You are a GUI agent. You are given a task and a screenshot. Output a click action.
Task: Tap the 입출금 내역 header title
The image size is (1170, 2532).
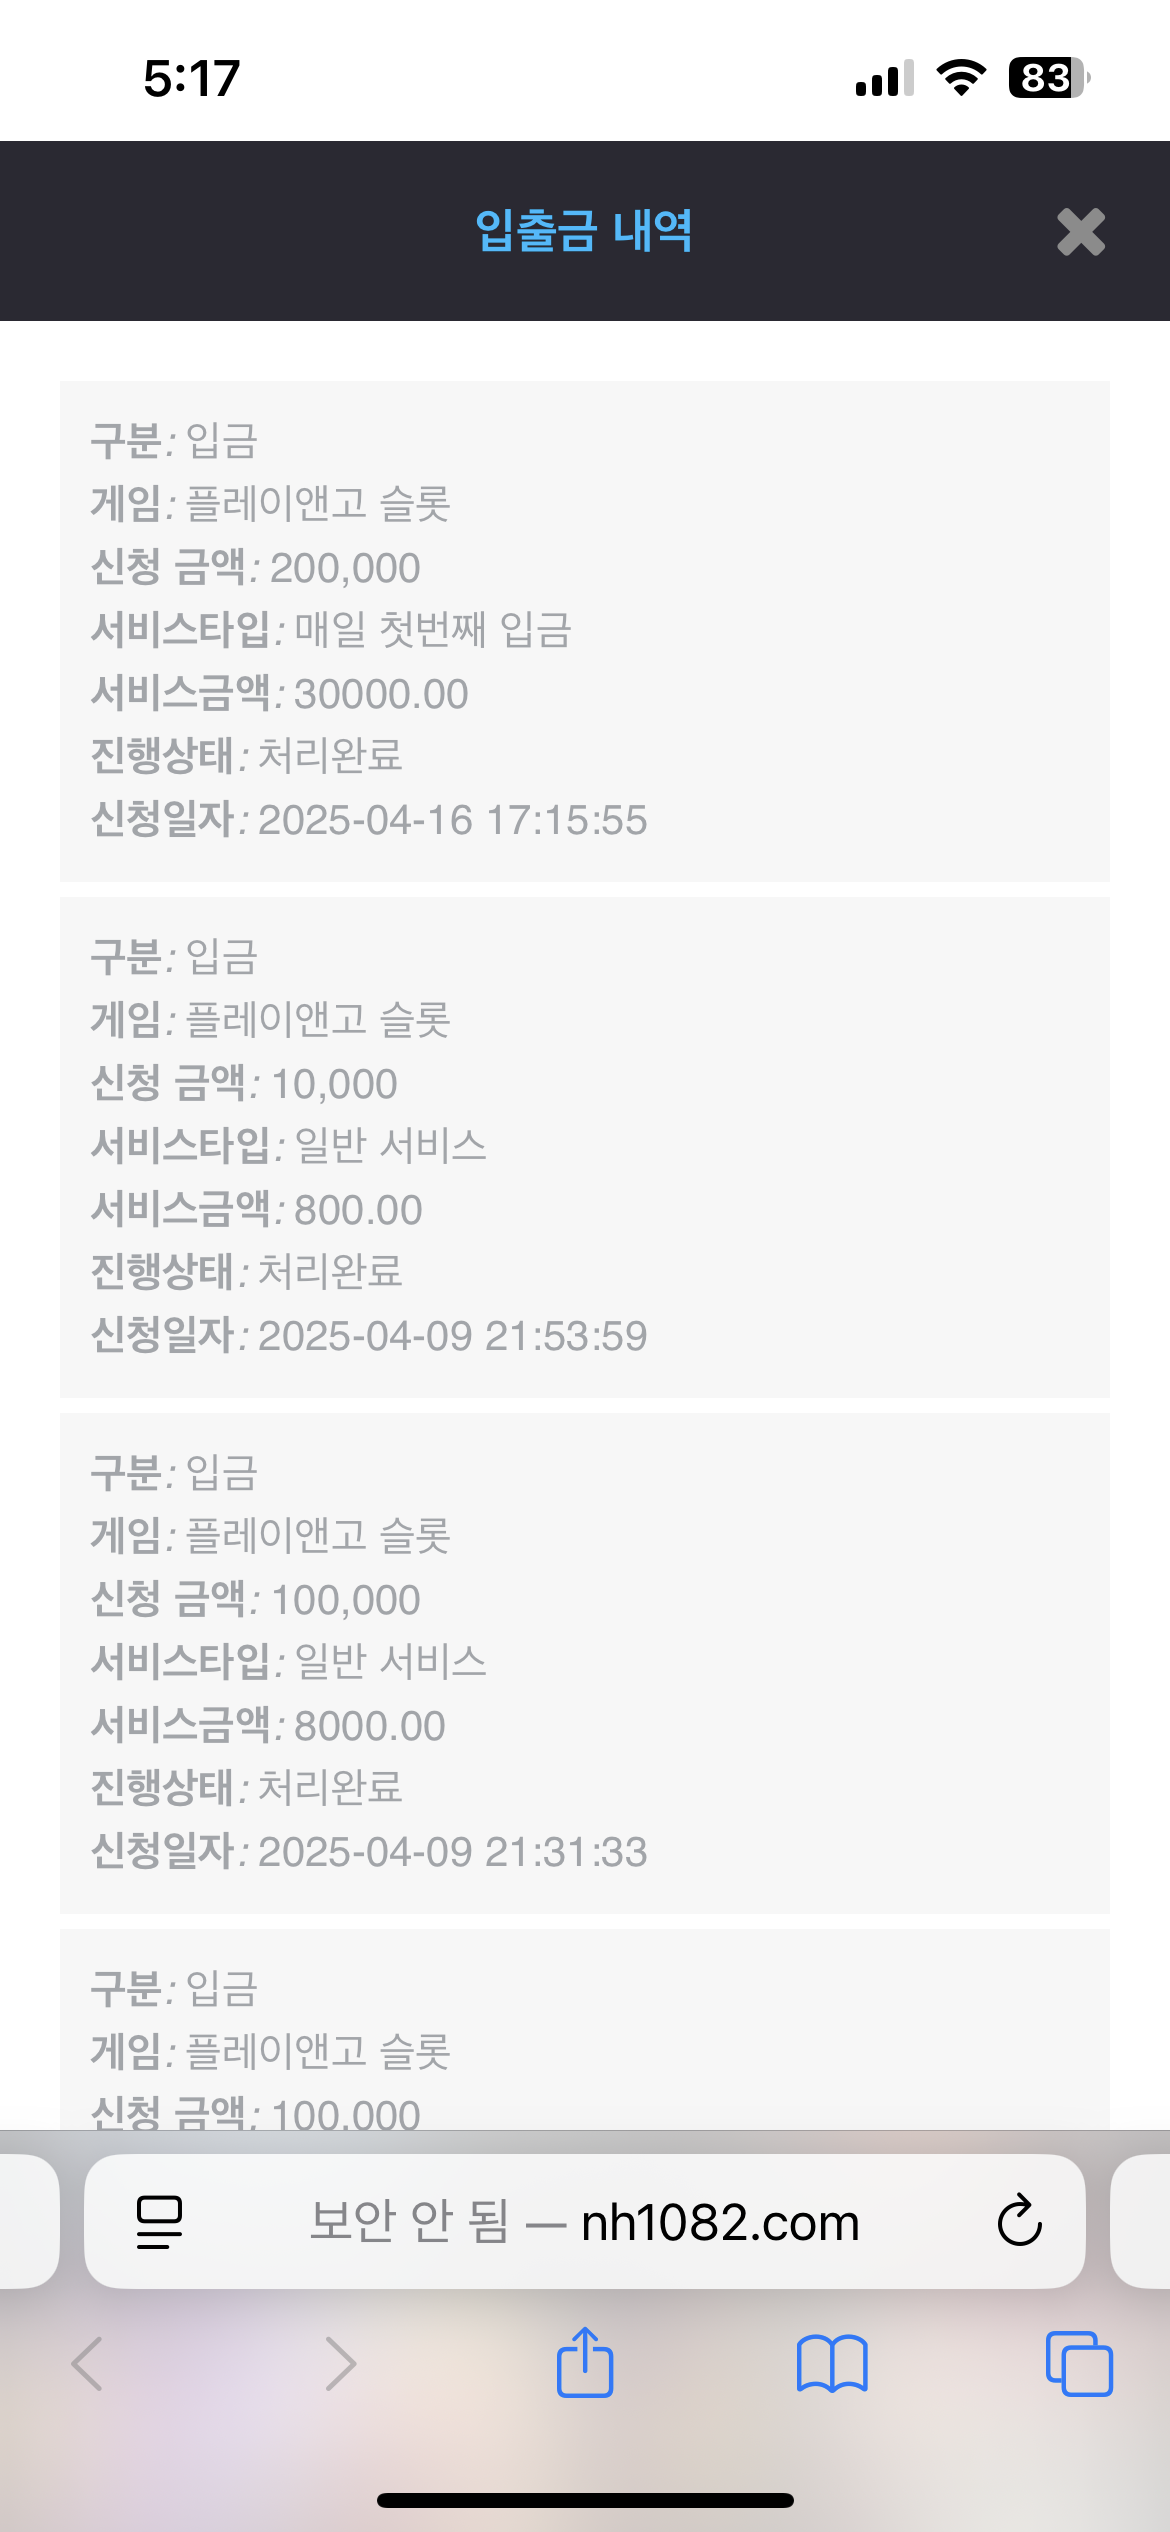(x=584, y=231)
